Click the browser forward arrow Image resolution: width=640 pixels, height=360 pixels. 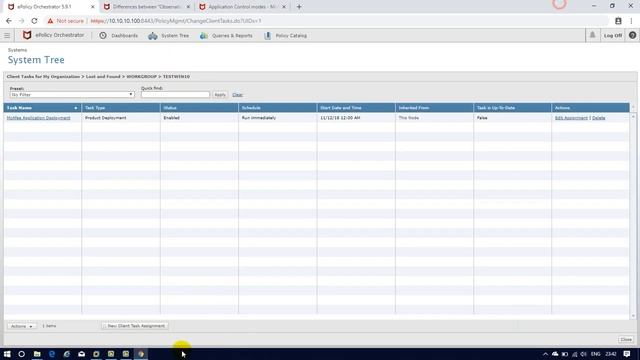click(22, 21)
